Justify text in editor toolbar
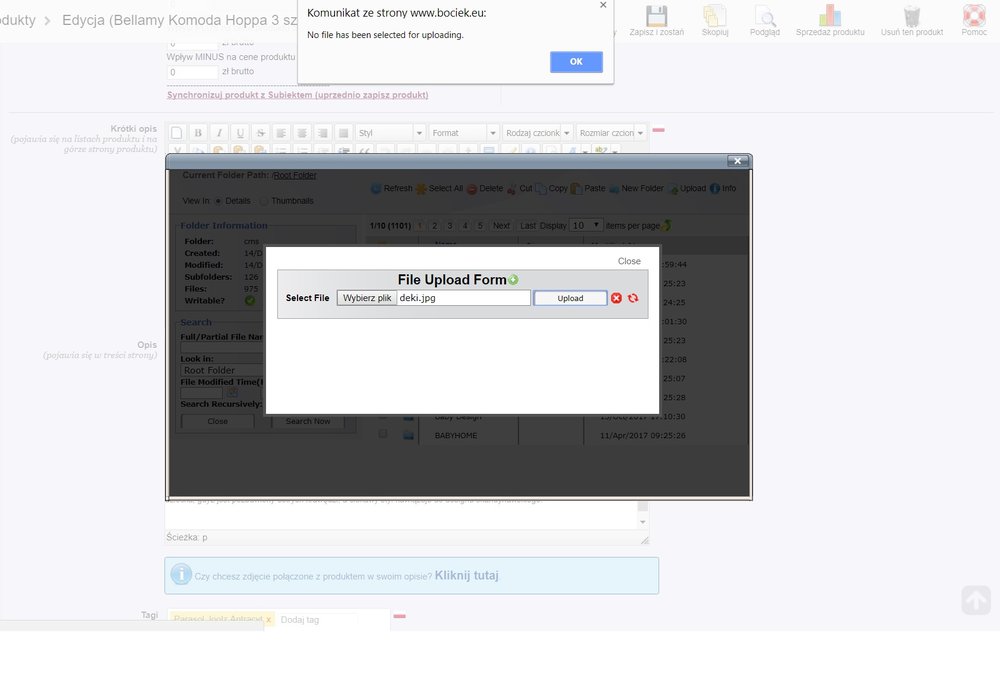 (343, 133)
